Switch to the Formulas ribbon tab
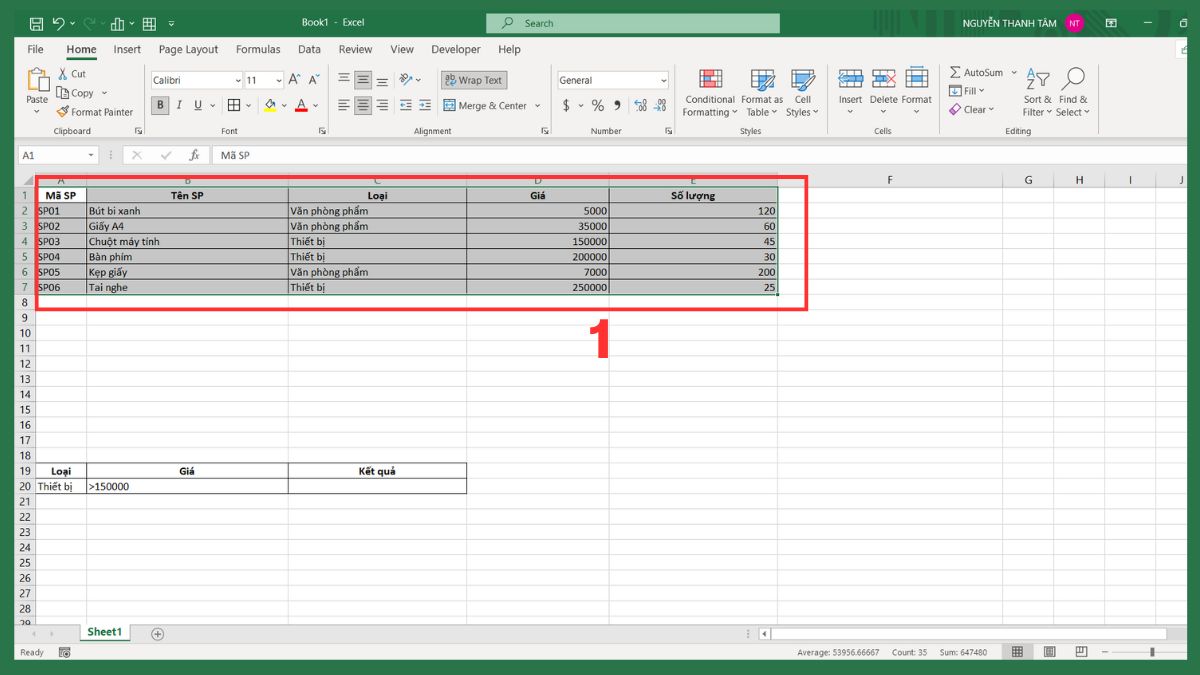Viewport: 1200px width, 675px height. tap(258, 49)
